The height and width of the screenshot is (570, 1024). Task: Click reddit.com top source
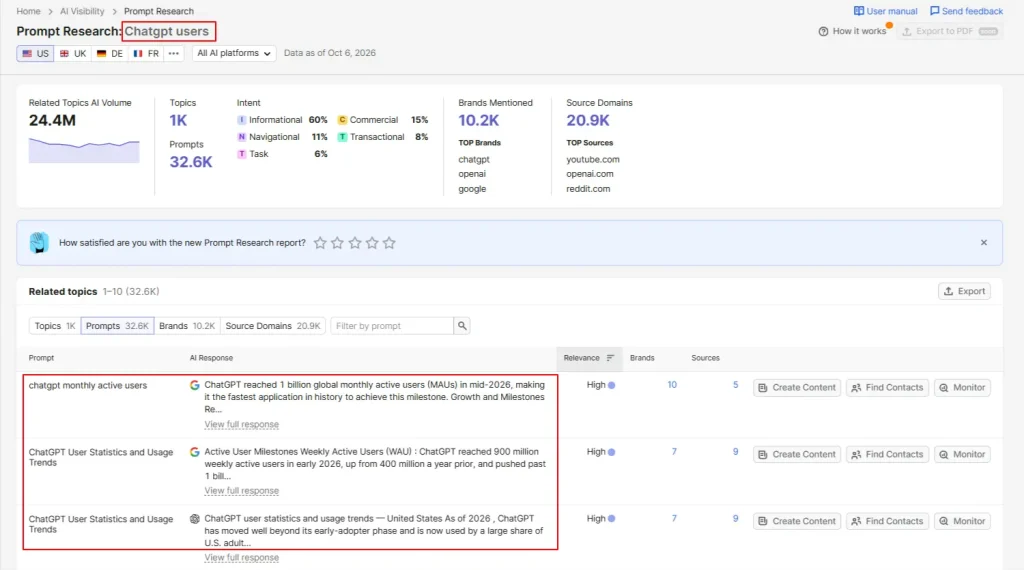point(588,189)
